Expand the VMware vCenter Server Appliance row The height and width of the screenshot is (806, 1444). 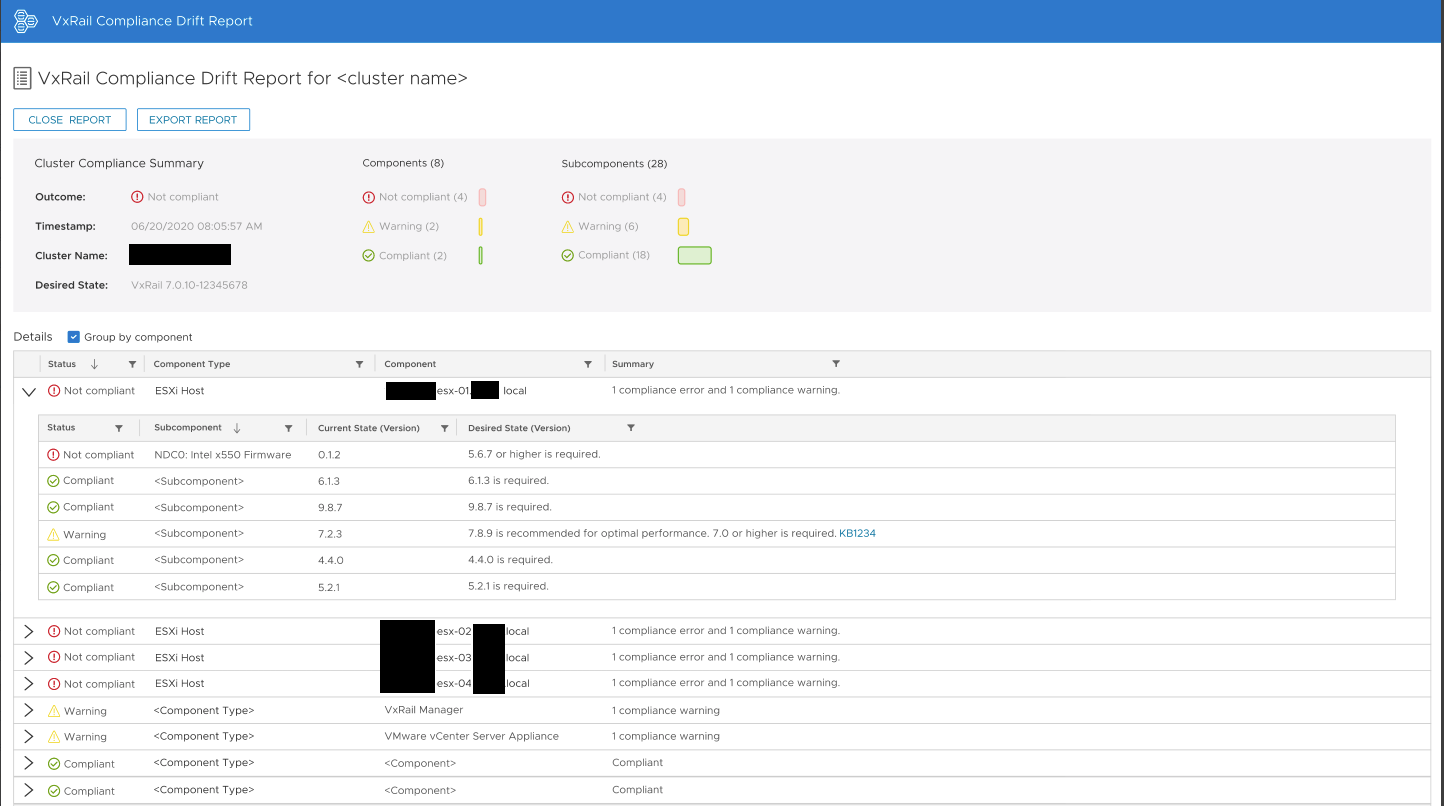pyautogui.click(x=29, y=737)
